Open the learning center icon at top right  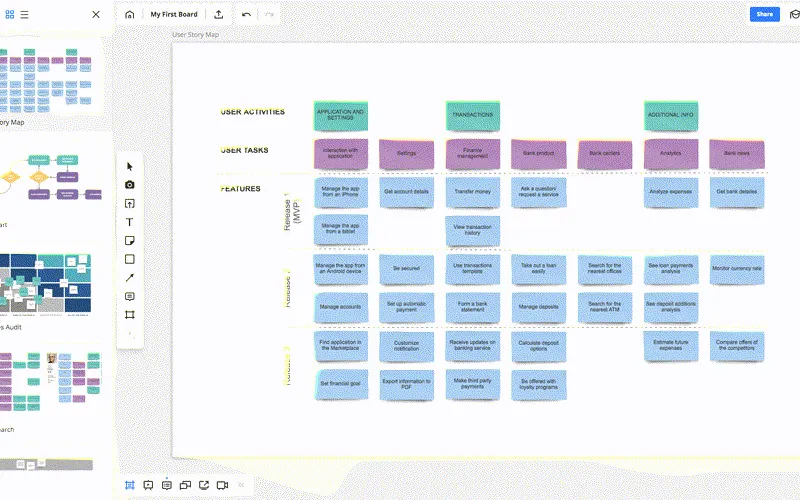point(794,14)
